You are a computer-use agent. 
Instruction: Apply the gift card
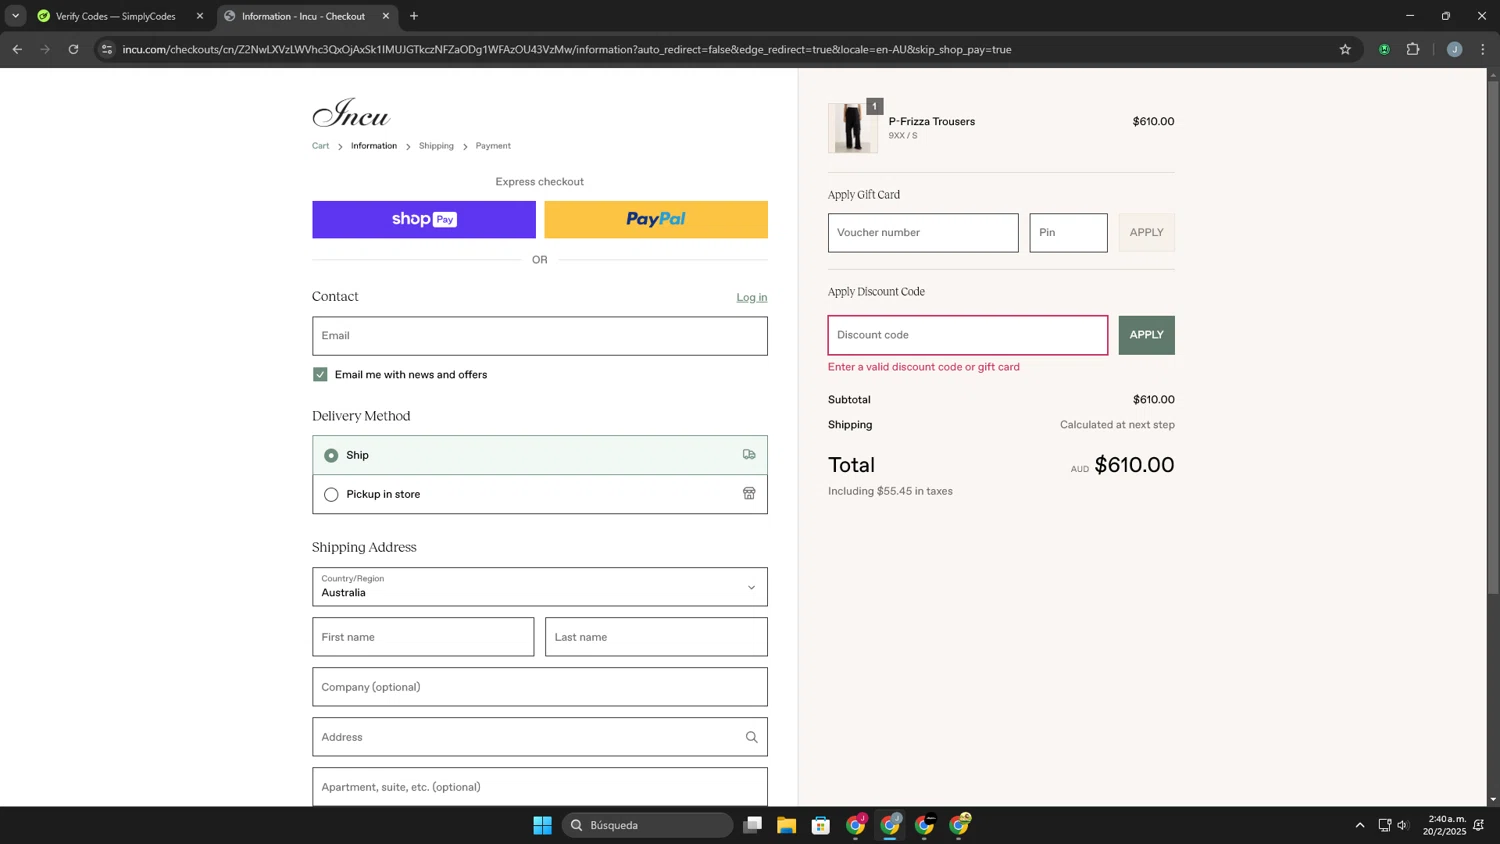click(x=1146, y=233)
